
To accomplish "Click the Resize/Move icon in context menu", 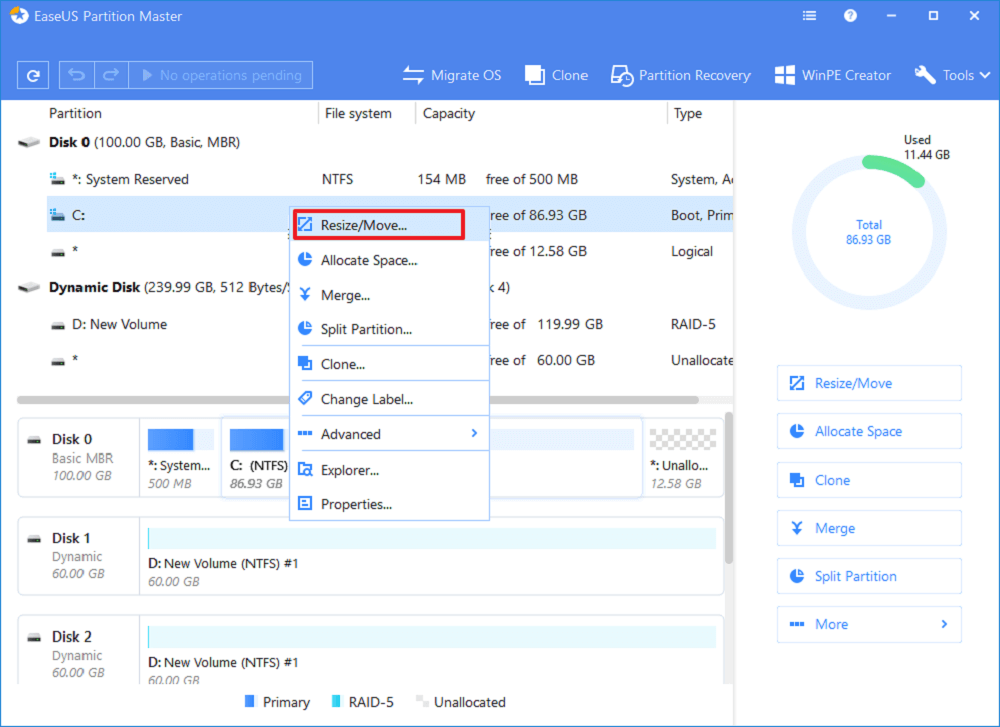I will tap(305, 224).
